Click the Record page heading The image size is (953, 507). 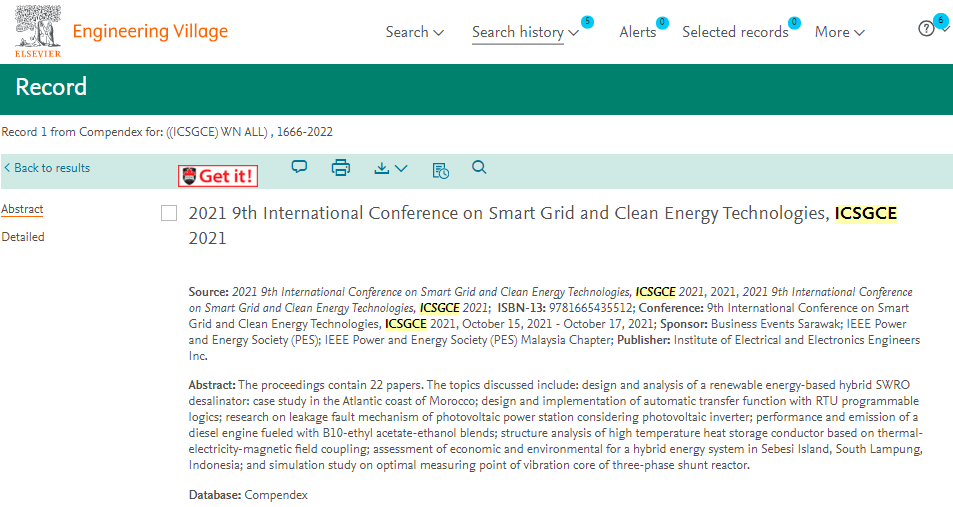pos(51,87)
